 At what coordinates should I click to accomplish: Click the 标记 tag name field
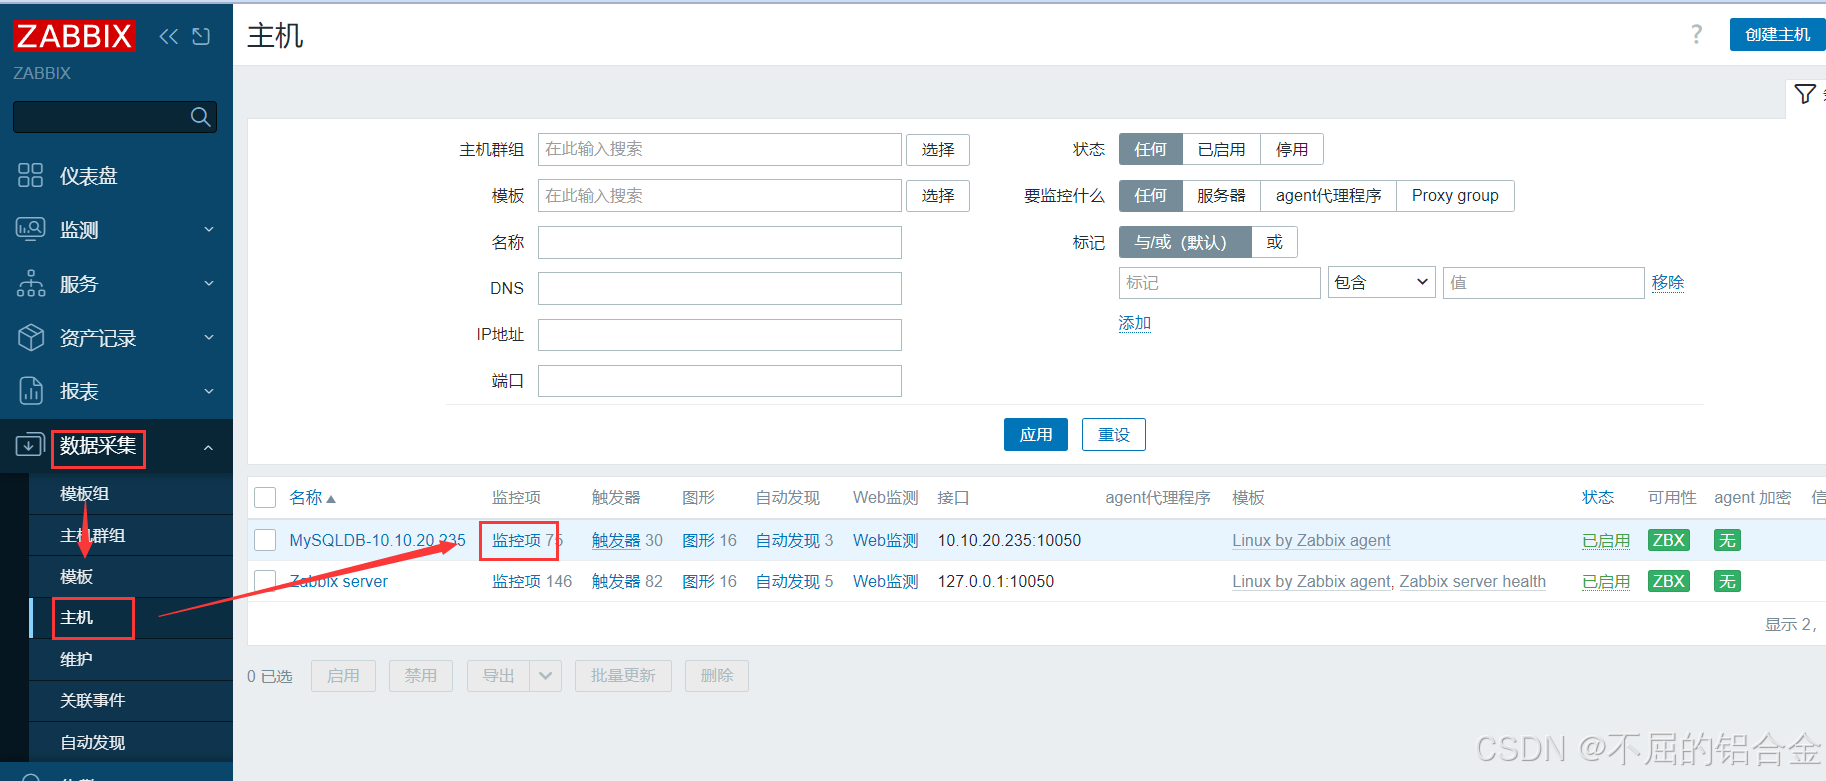[1219, 283]
